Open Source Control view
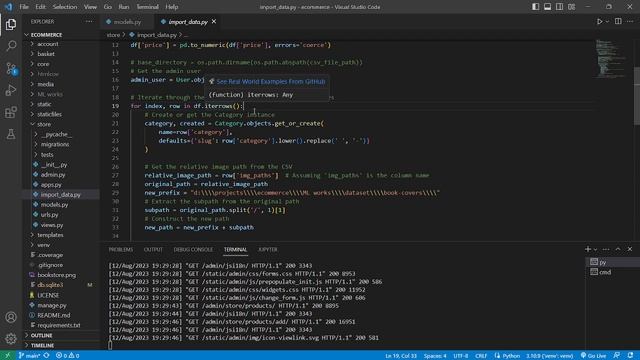The image size is (640, 360). (11, 68)
